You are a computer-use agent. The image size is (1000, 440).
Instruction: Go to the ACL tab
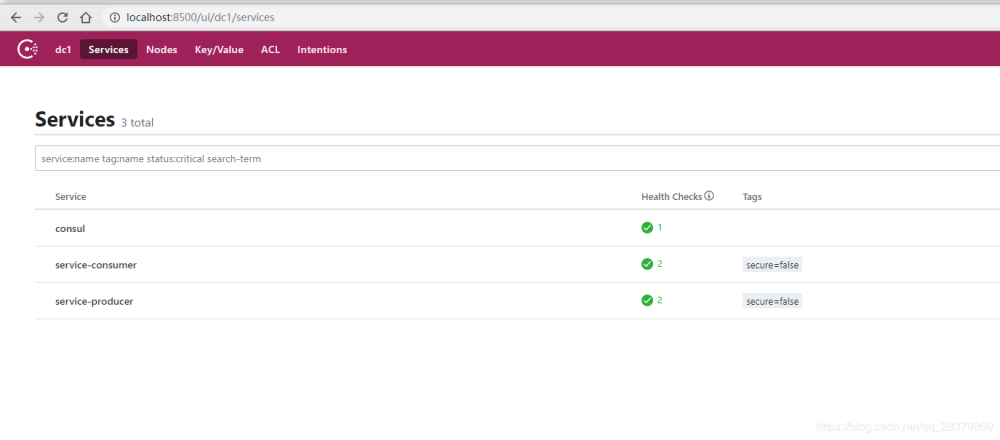[x=270, y=49]
